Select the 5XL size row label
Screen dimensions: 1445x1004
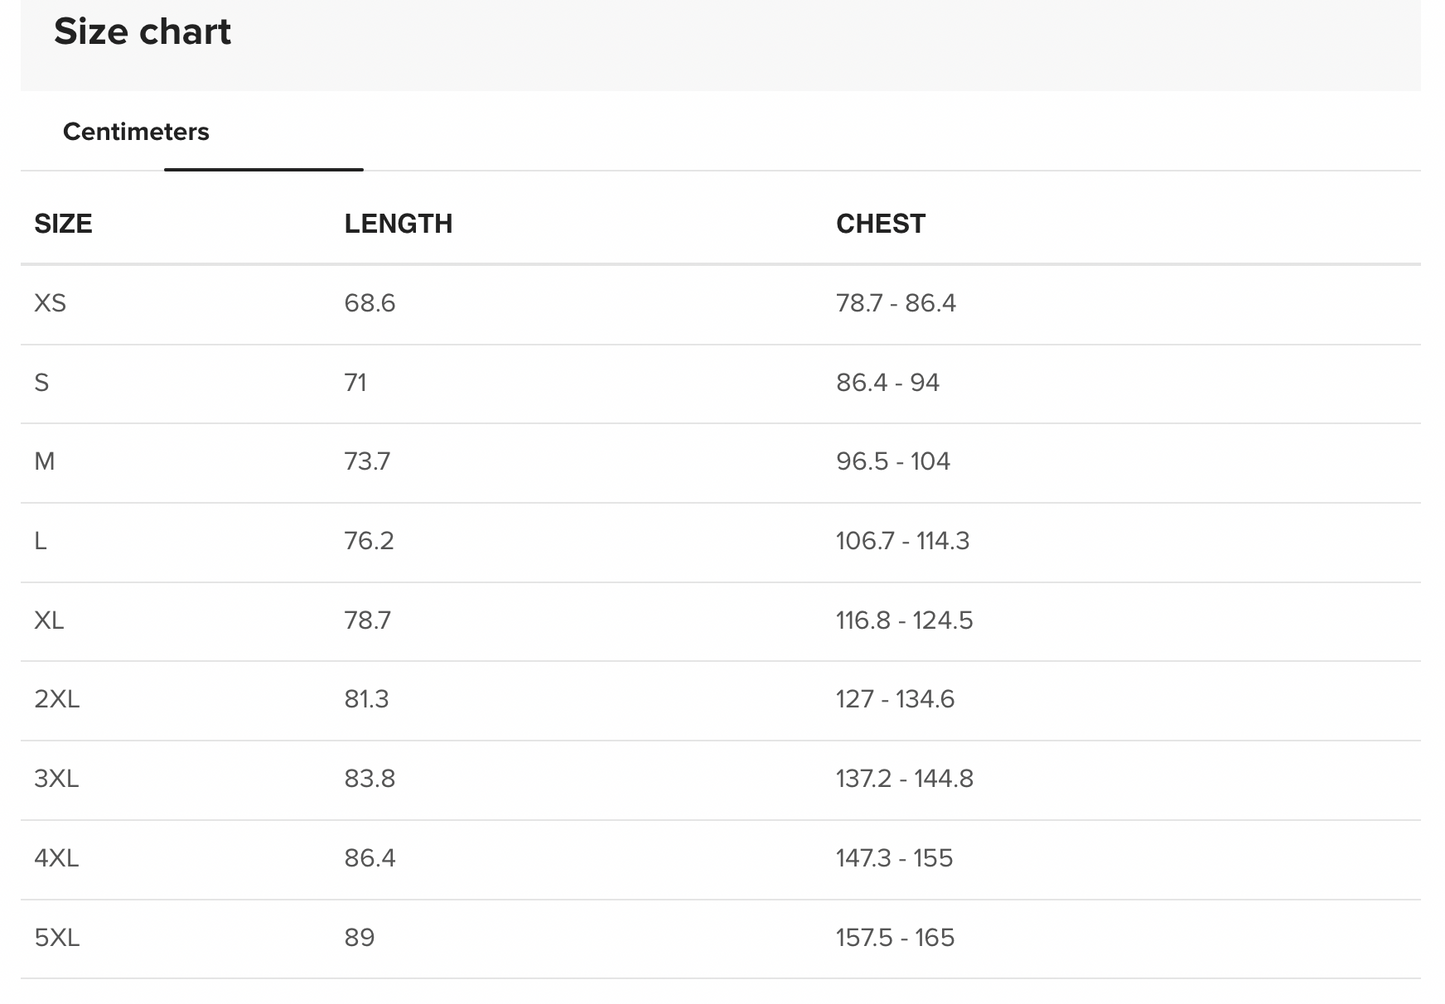tap(57, 938)
